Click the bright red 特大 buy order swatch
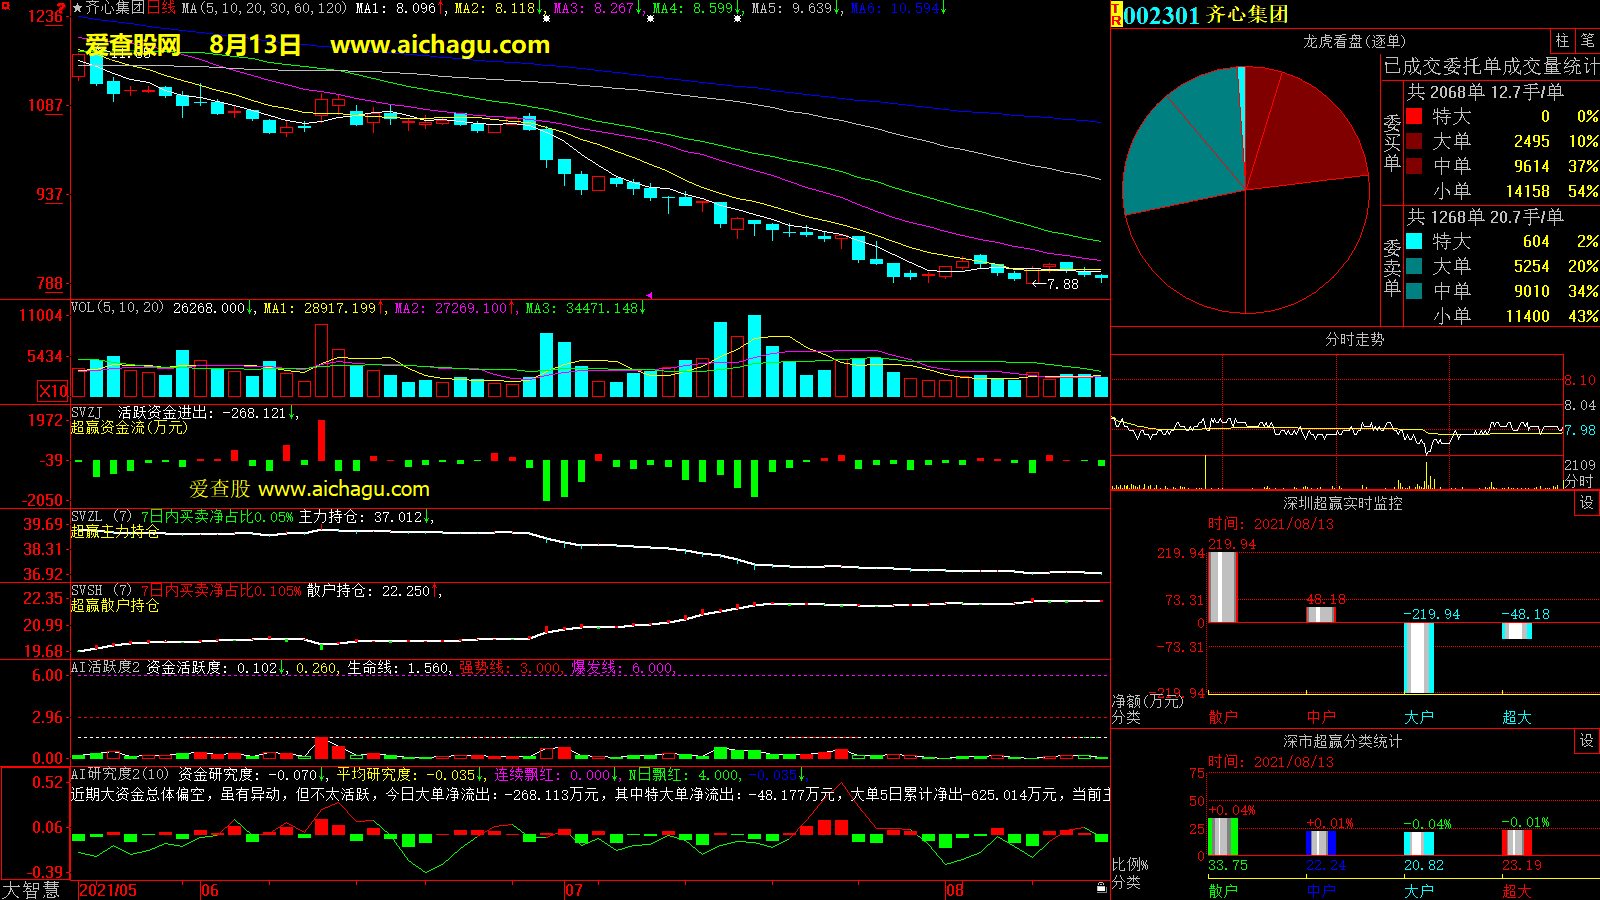1600x900 pixels. click(x=1414, y=116)
